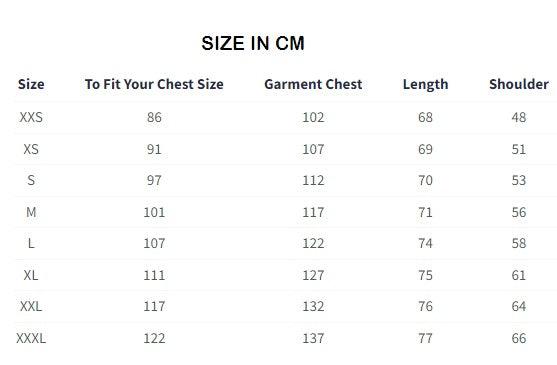Select the S size label
Screen dimensions: 557x365
(x=31, y=180)
